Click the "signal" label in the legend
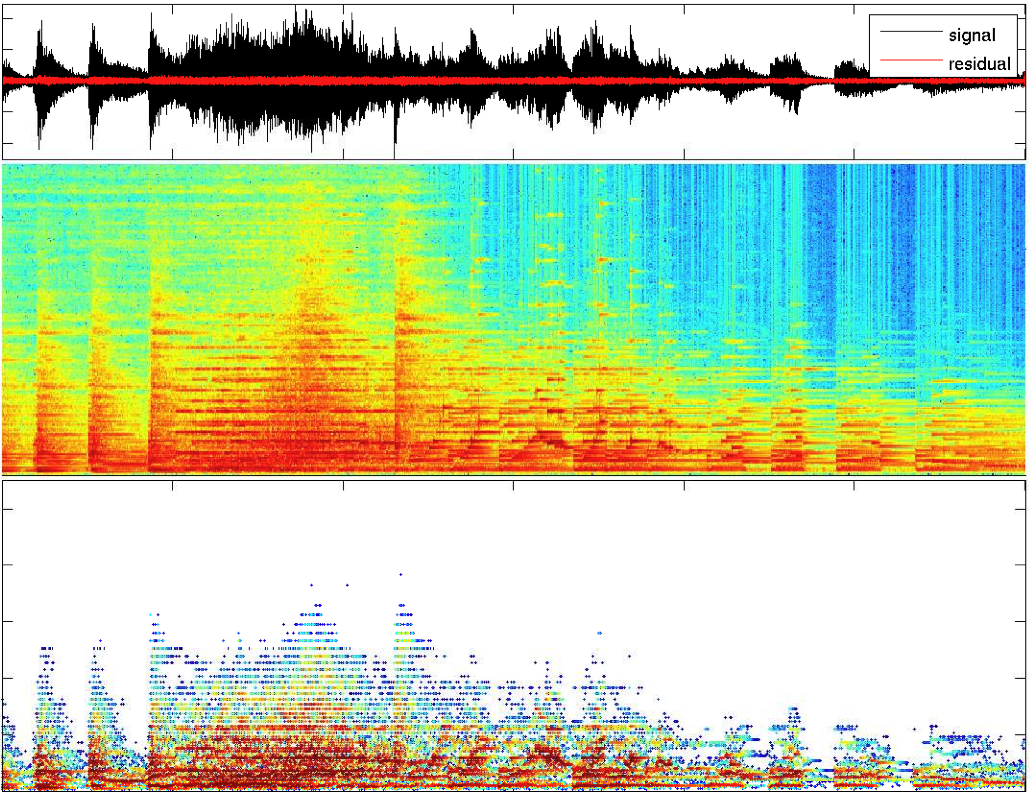The height and width of the screenshot is (795, 1032). click(x=971, y=35)
